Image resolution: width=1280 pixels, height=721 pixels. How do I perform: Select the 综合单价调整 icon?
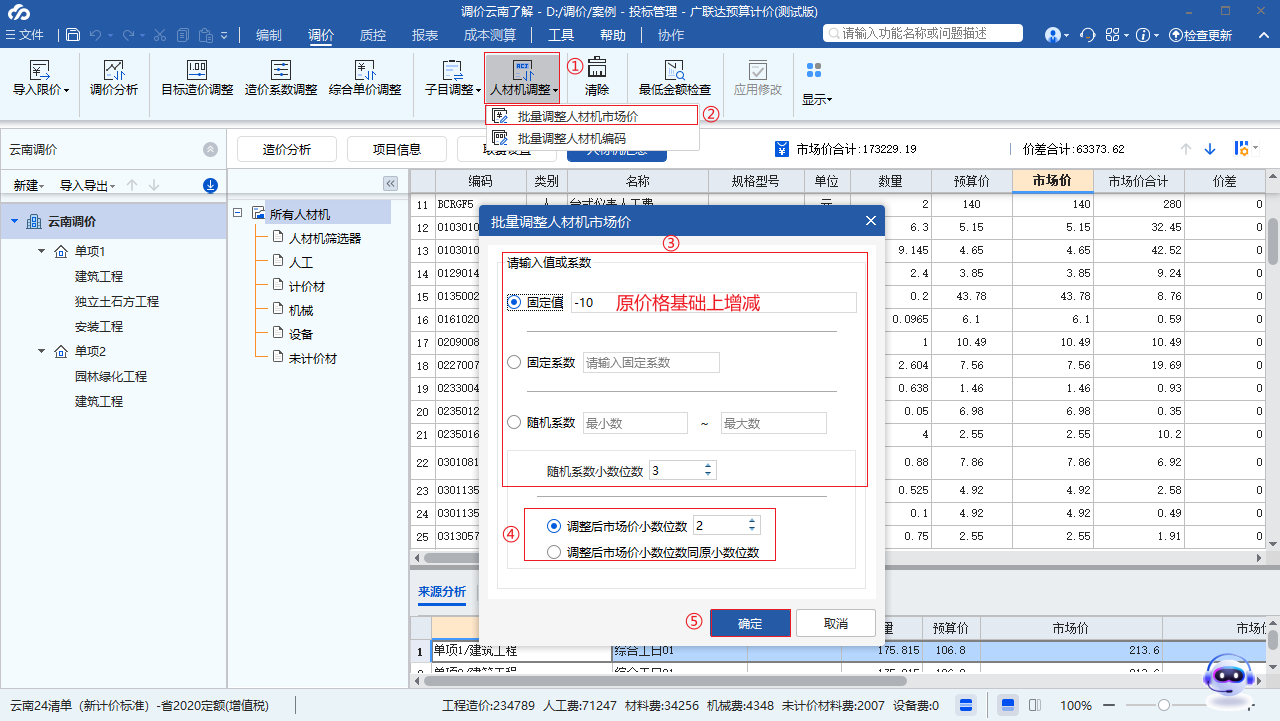364,80
